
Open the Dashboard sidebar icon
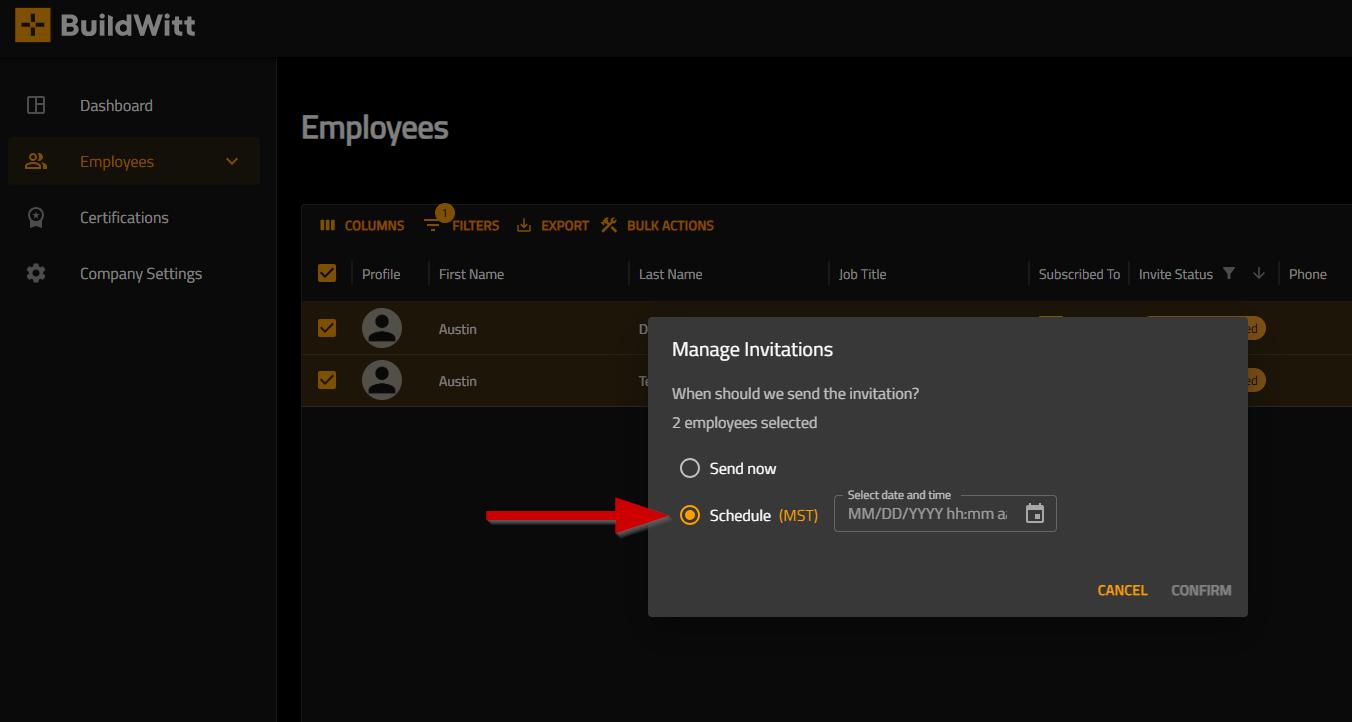(x=36, y=105)
